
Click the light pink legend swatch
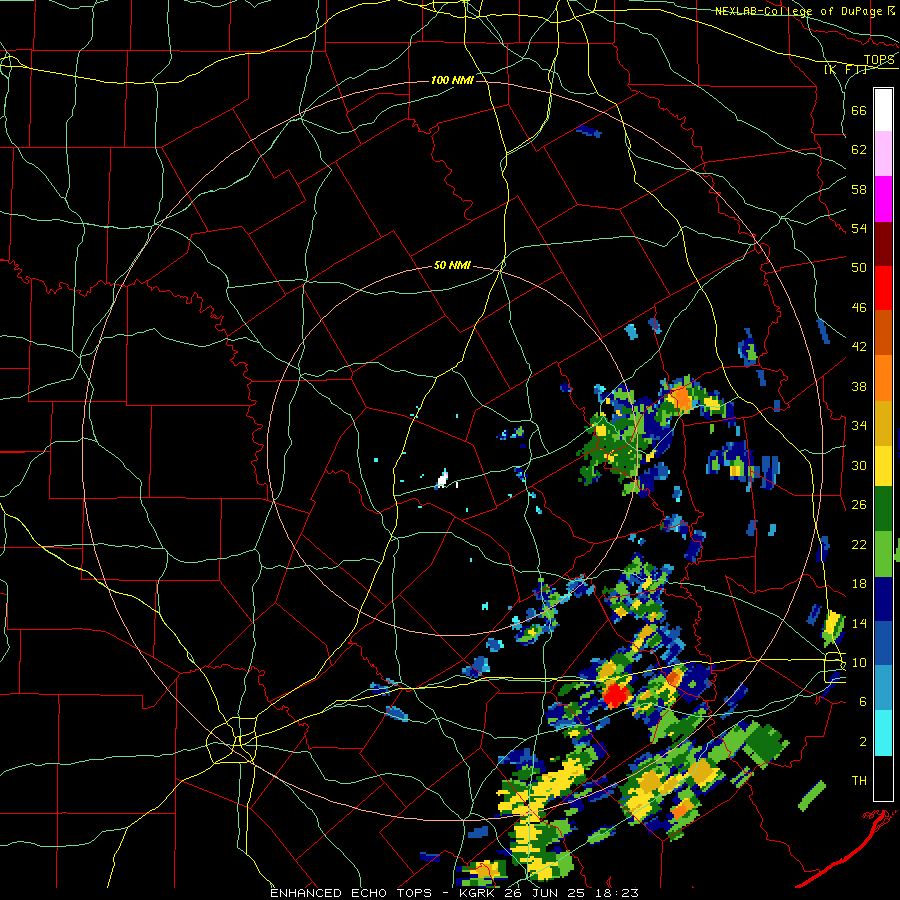[883, 154]
